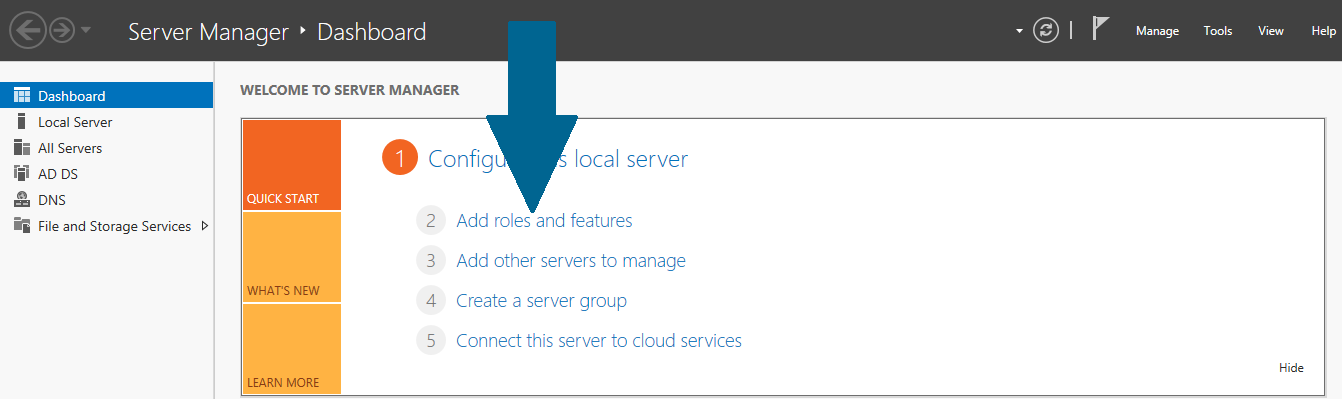This screenshot has height=399, width=1342.
Task: Click the DNS role icon
Action: pos(22,200)
